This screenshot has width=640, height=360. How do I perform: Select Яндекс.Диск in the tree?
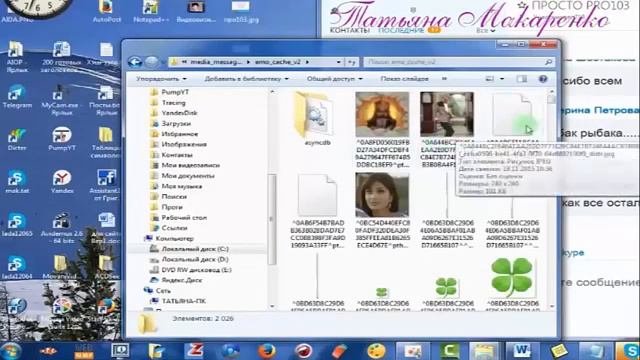182,280
